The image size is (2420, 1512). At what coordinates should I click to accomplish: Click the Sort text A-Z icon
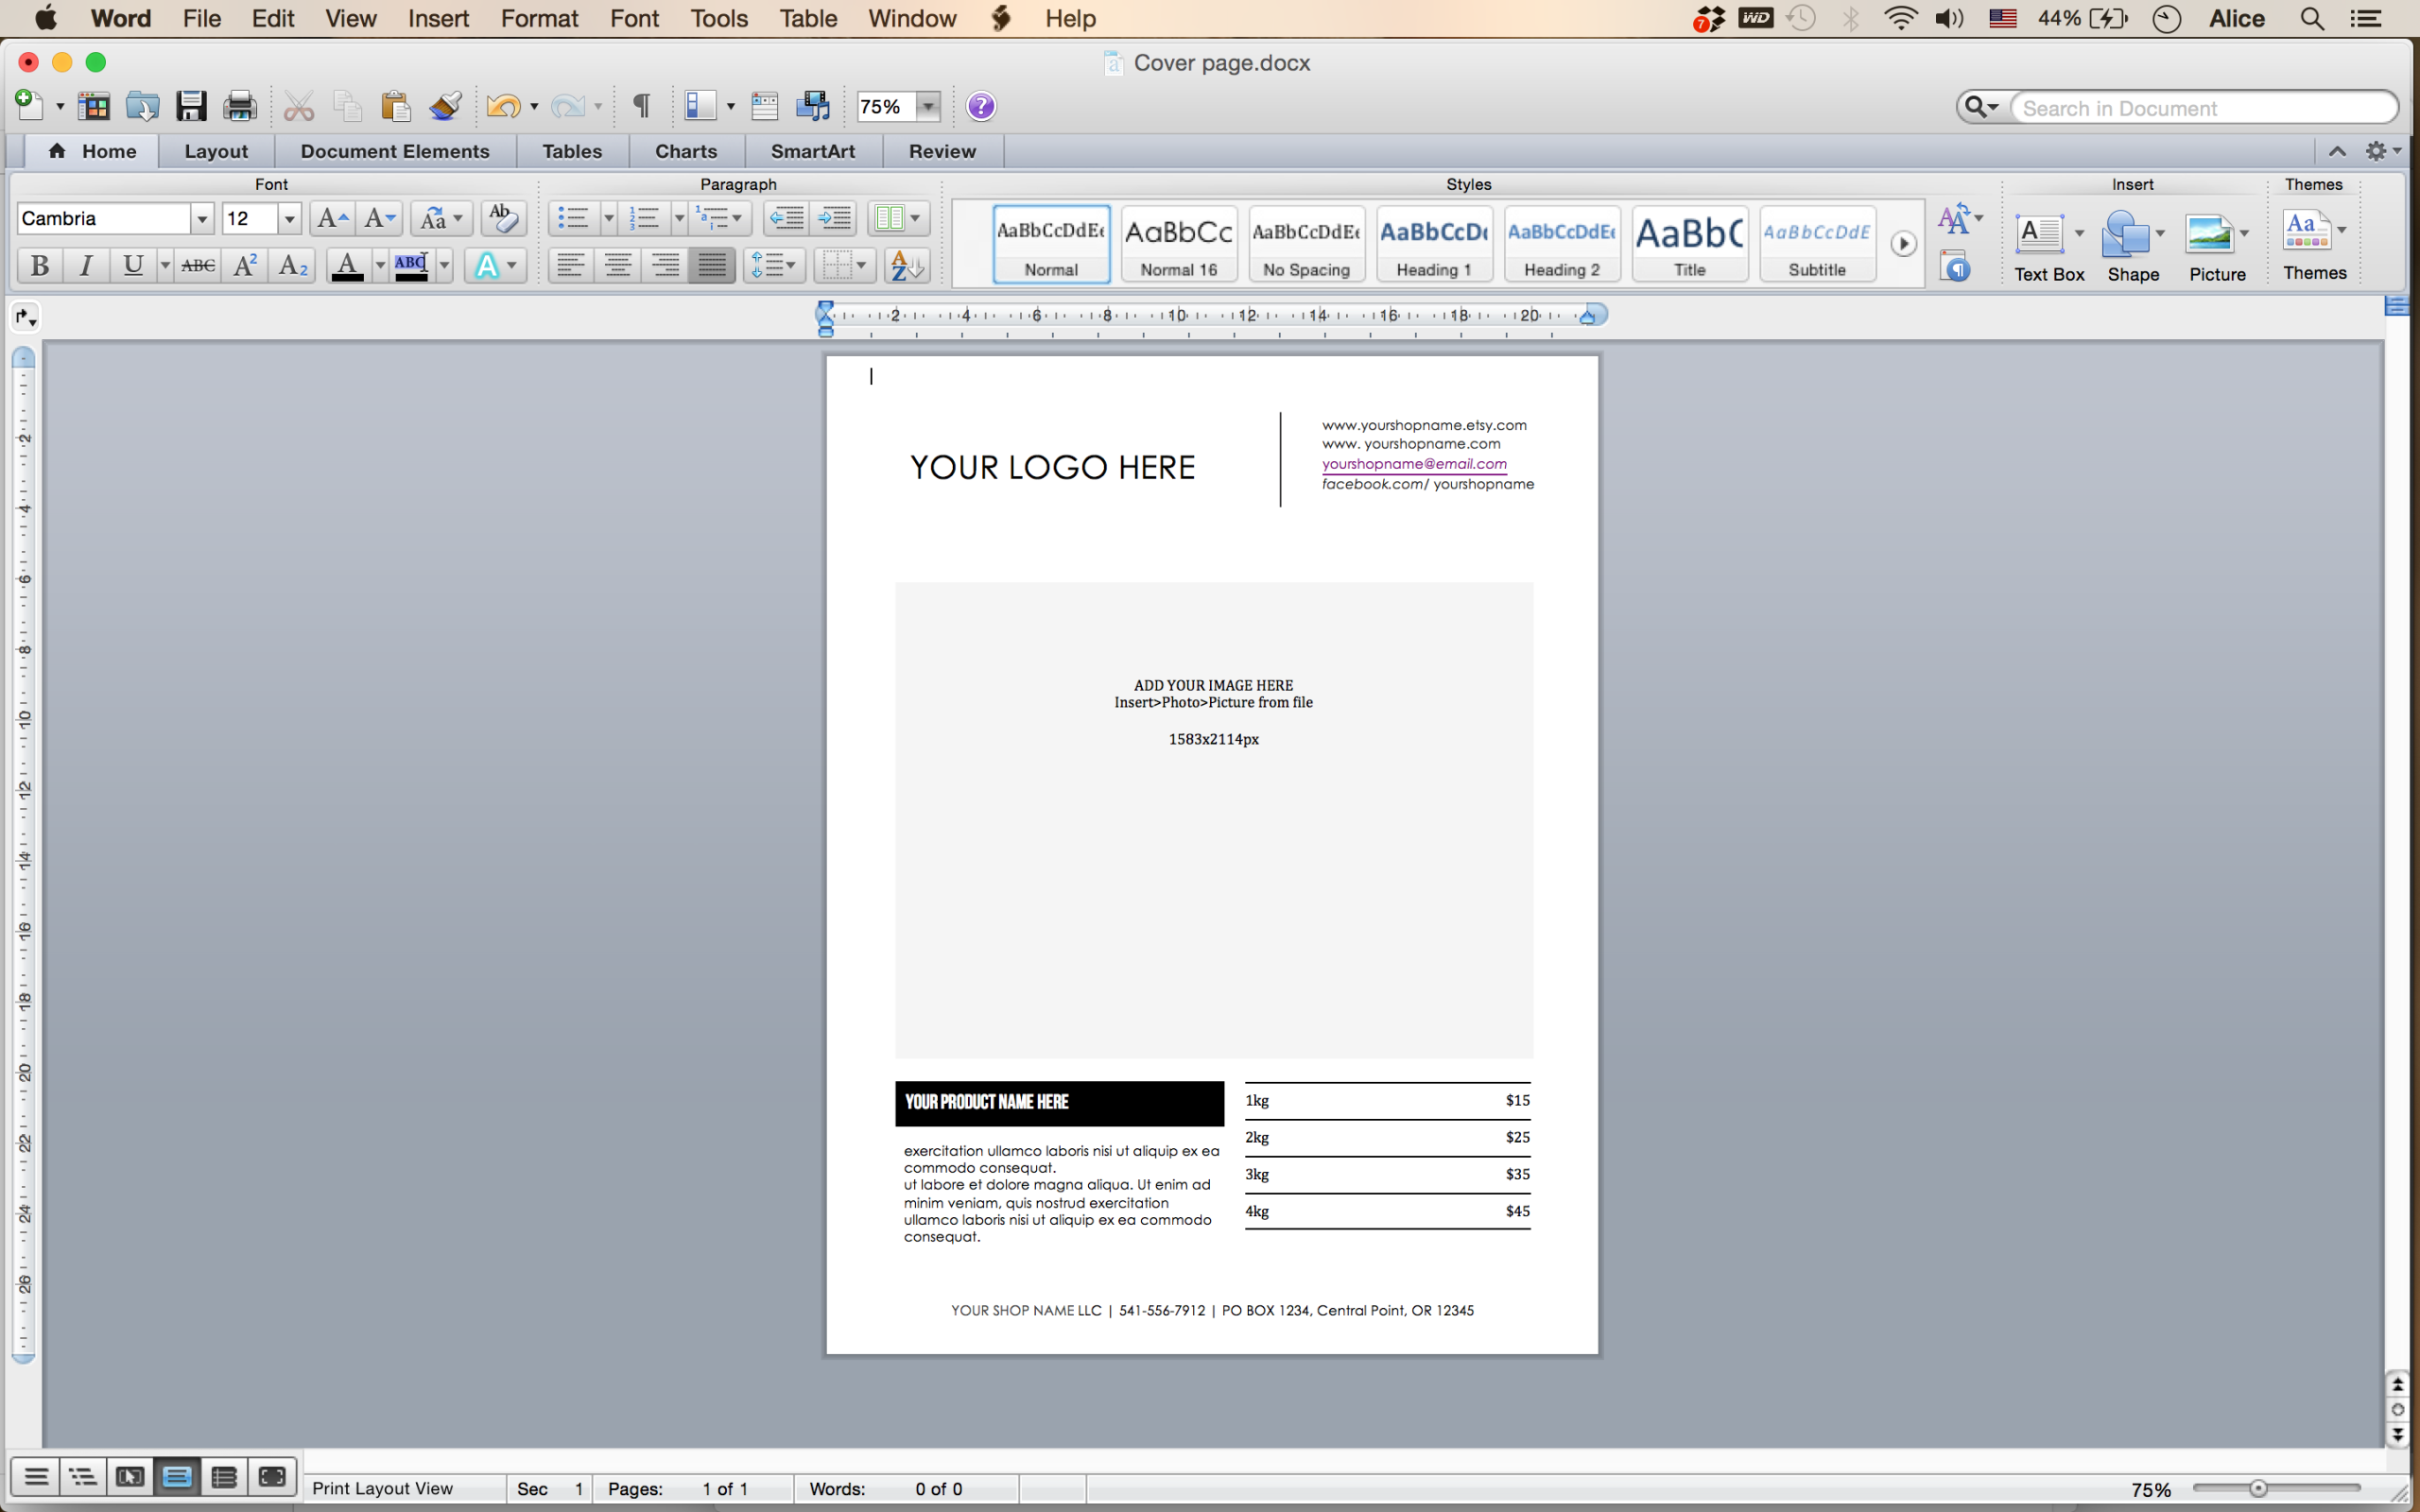907,265
